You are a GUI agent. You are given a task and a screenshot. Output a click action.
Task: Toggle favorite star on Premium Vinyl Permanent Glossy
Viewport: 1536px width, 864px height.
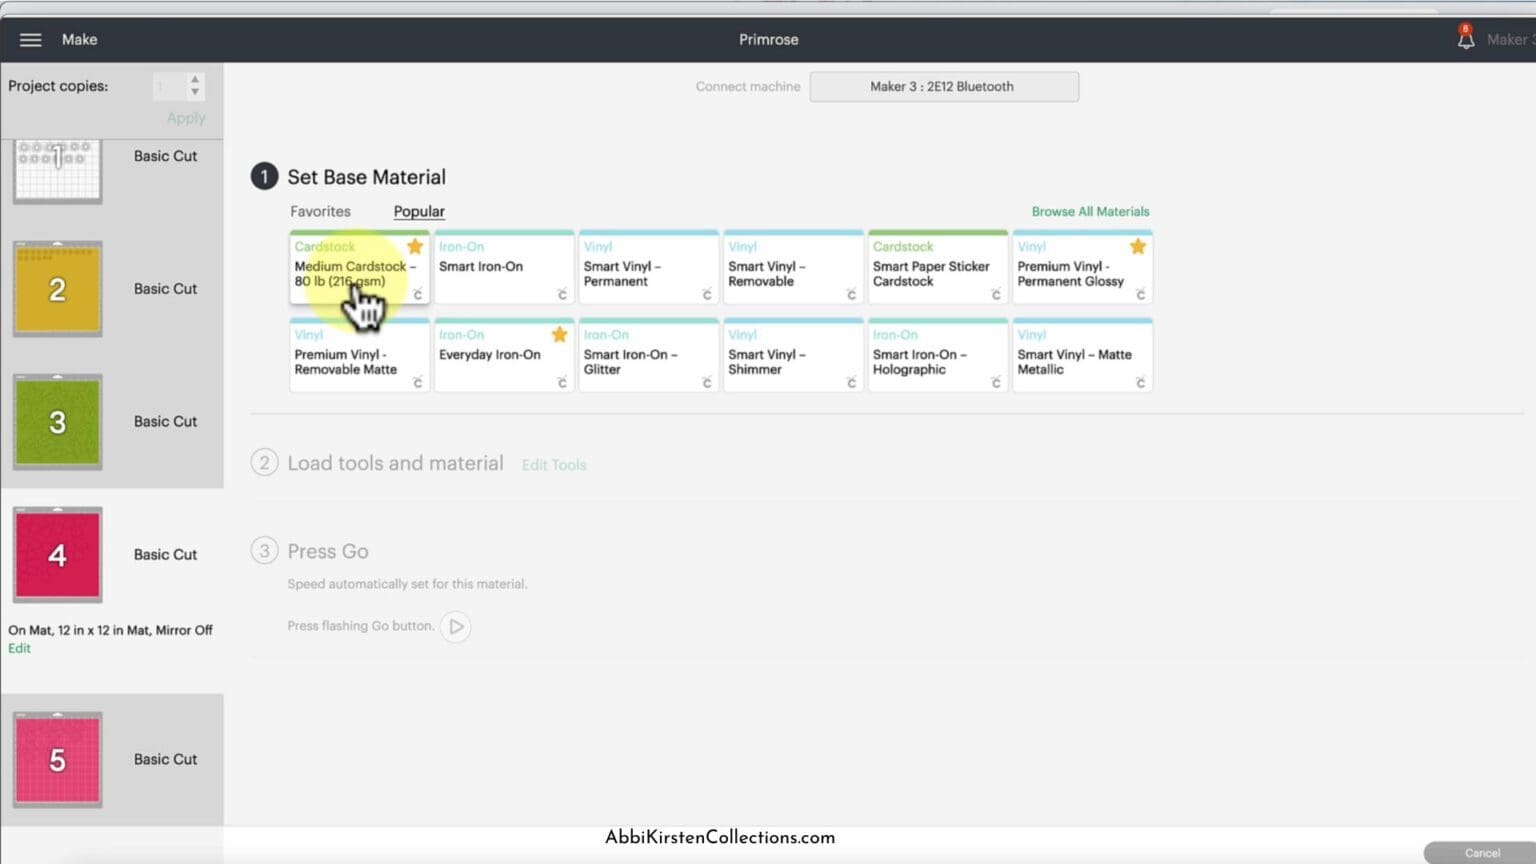pos(1138,246)
